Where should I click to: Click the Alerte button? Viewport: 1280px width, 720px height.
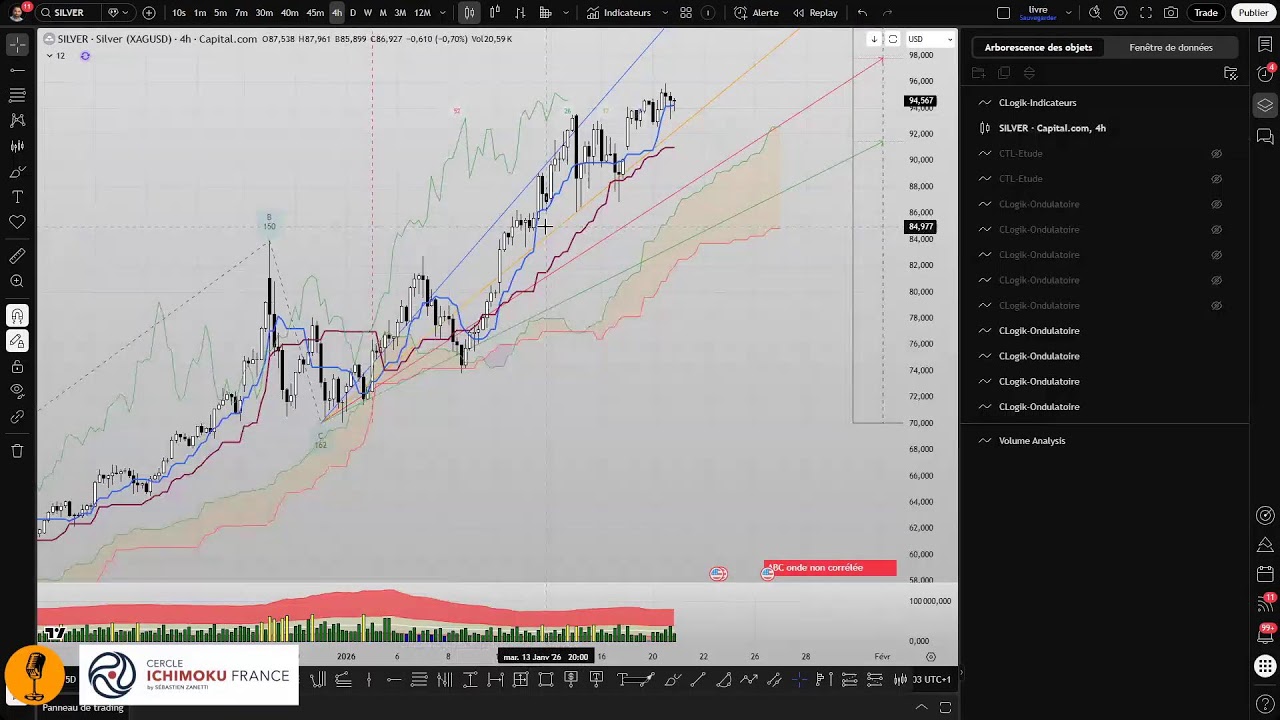[756, 13]
